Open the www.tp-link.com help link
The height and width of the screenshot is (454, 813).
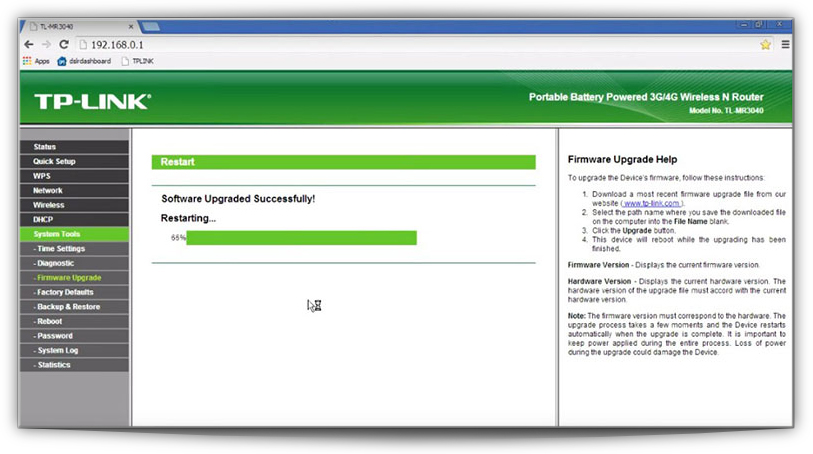point(652,203)
